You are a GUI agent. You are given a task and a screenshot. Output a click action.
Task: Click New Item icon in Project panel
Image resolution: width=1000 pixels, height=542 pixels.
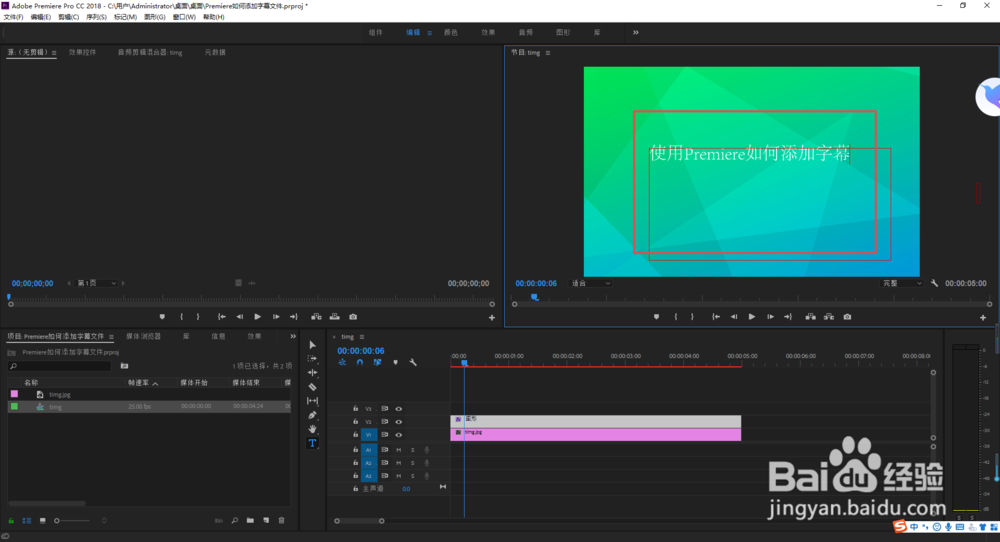click(266, 520)
